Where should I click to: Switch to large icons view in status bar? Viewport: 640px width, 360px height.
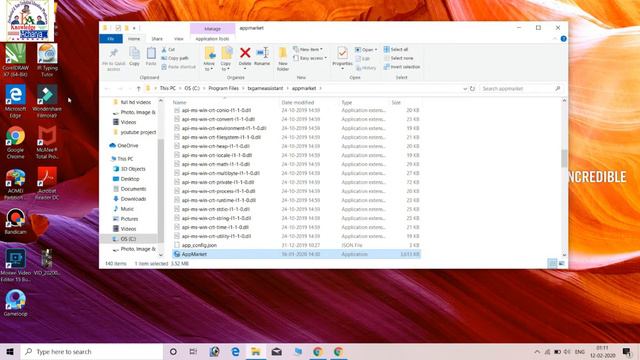(562, 264)
